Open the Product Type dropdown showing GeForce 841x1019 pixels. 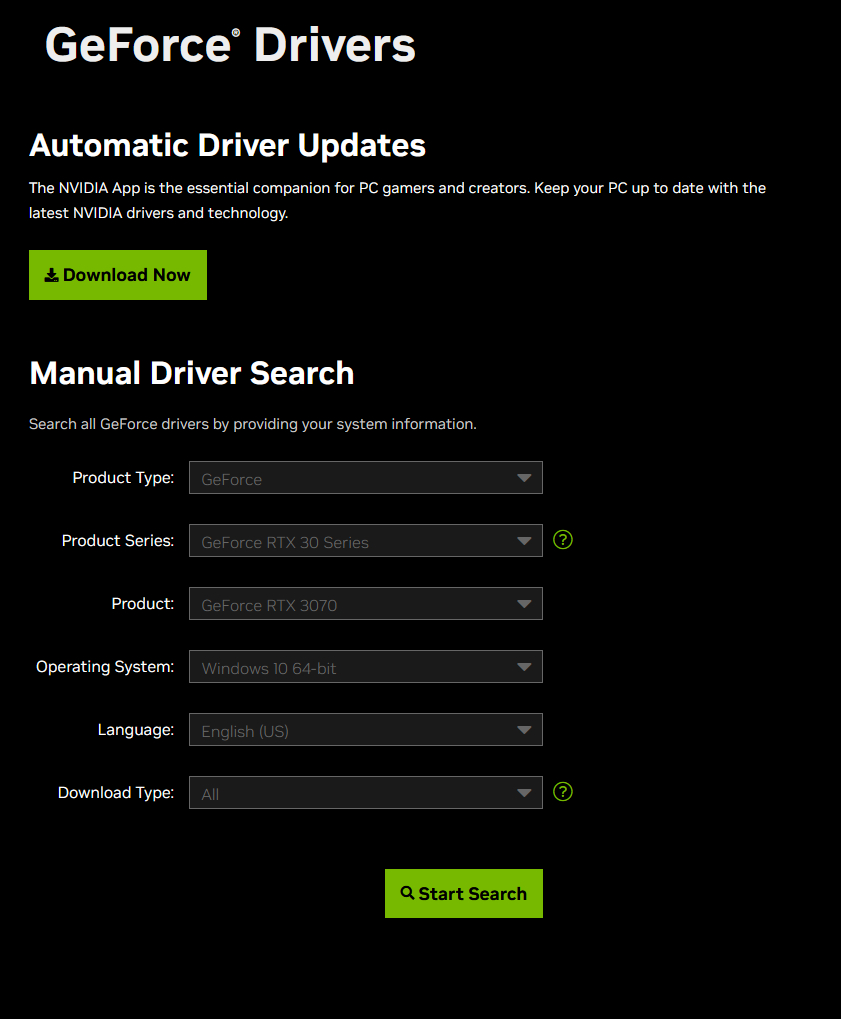(365, 478)
